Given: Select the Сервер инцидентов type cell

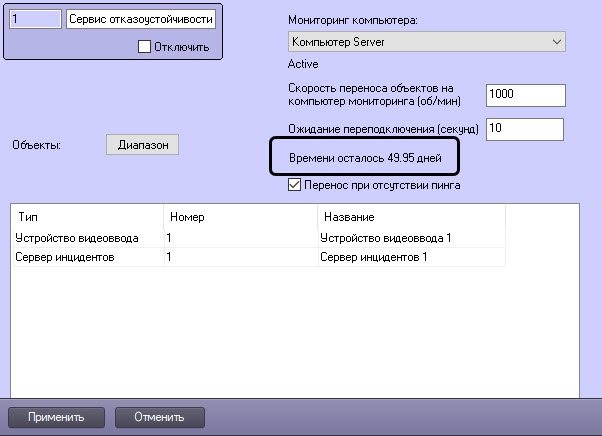Looking at the screenshot, I should [86, 258].
